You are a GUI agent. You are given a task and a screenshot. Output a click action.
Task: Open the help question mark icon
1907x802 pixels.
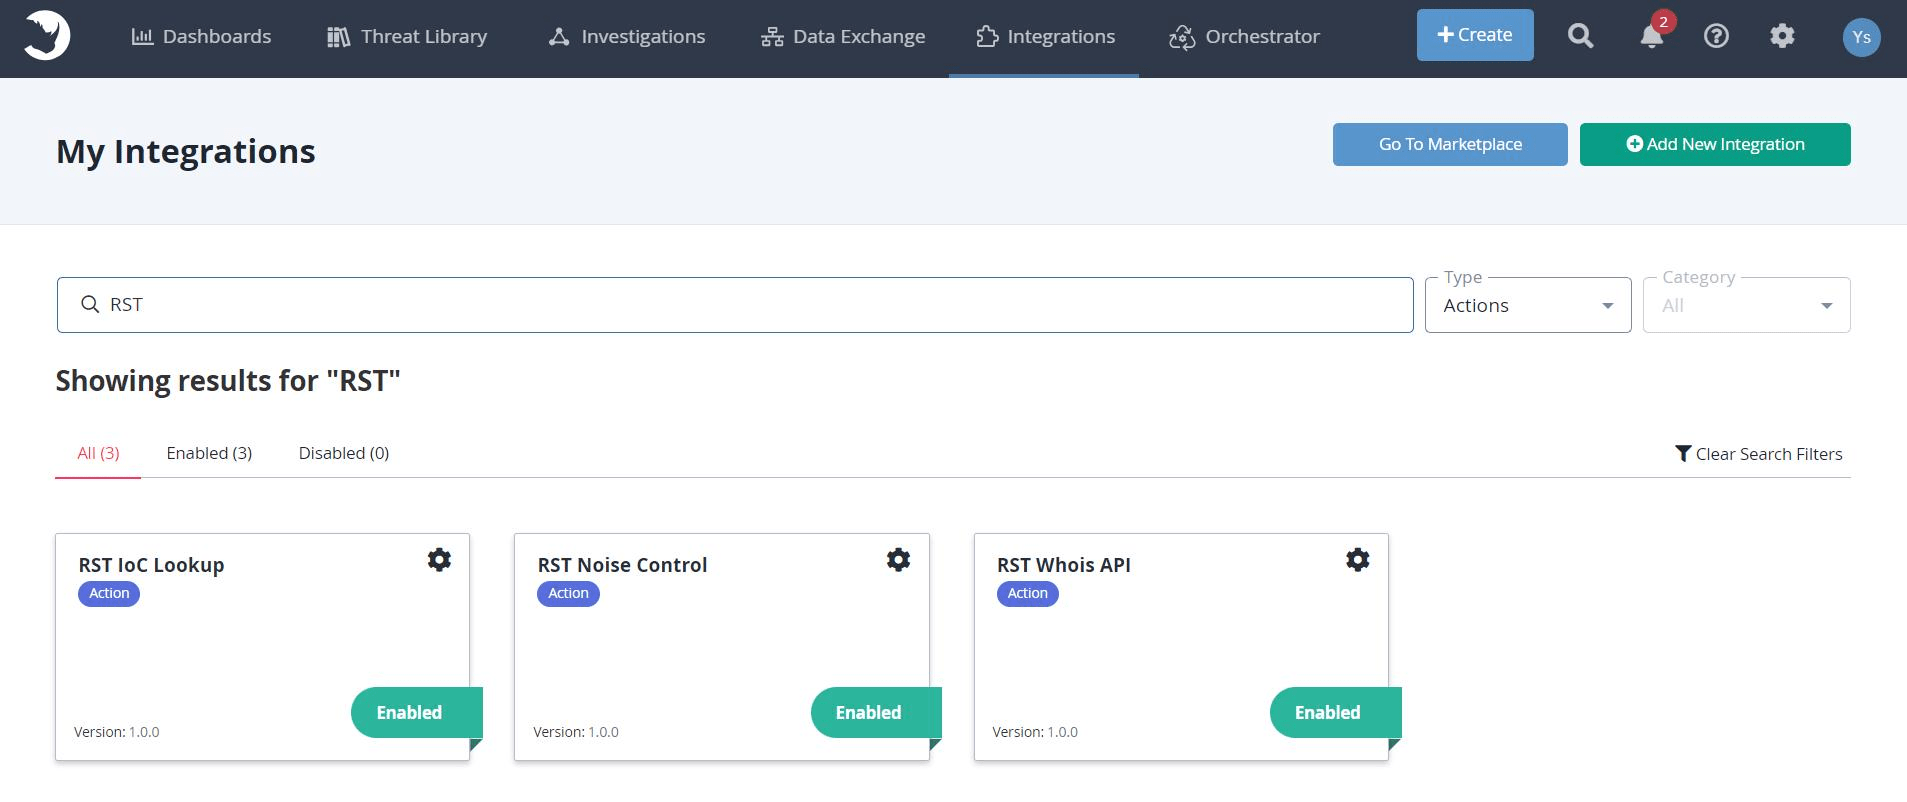(1716, 36)
